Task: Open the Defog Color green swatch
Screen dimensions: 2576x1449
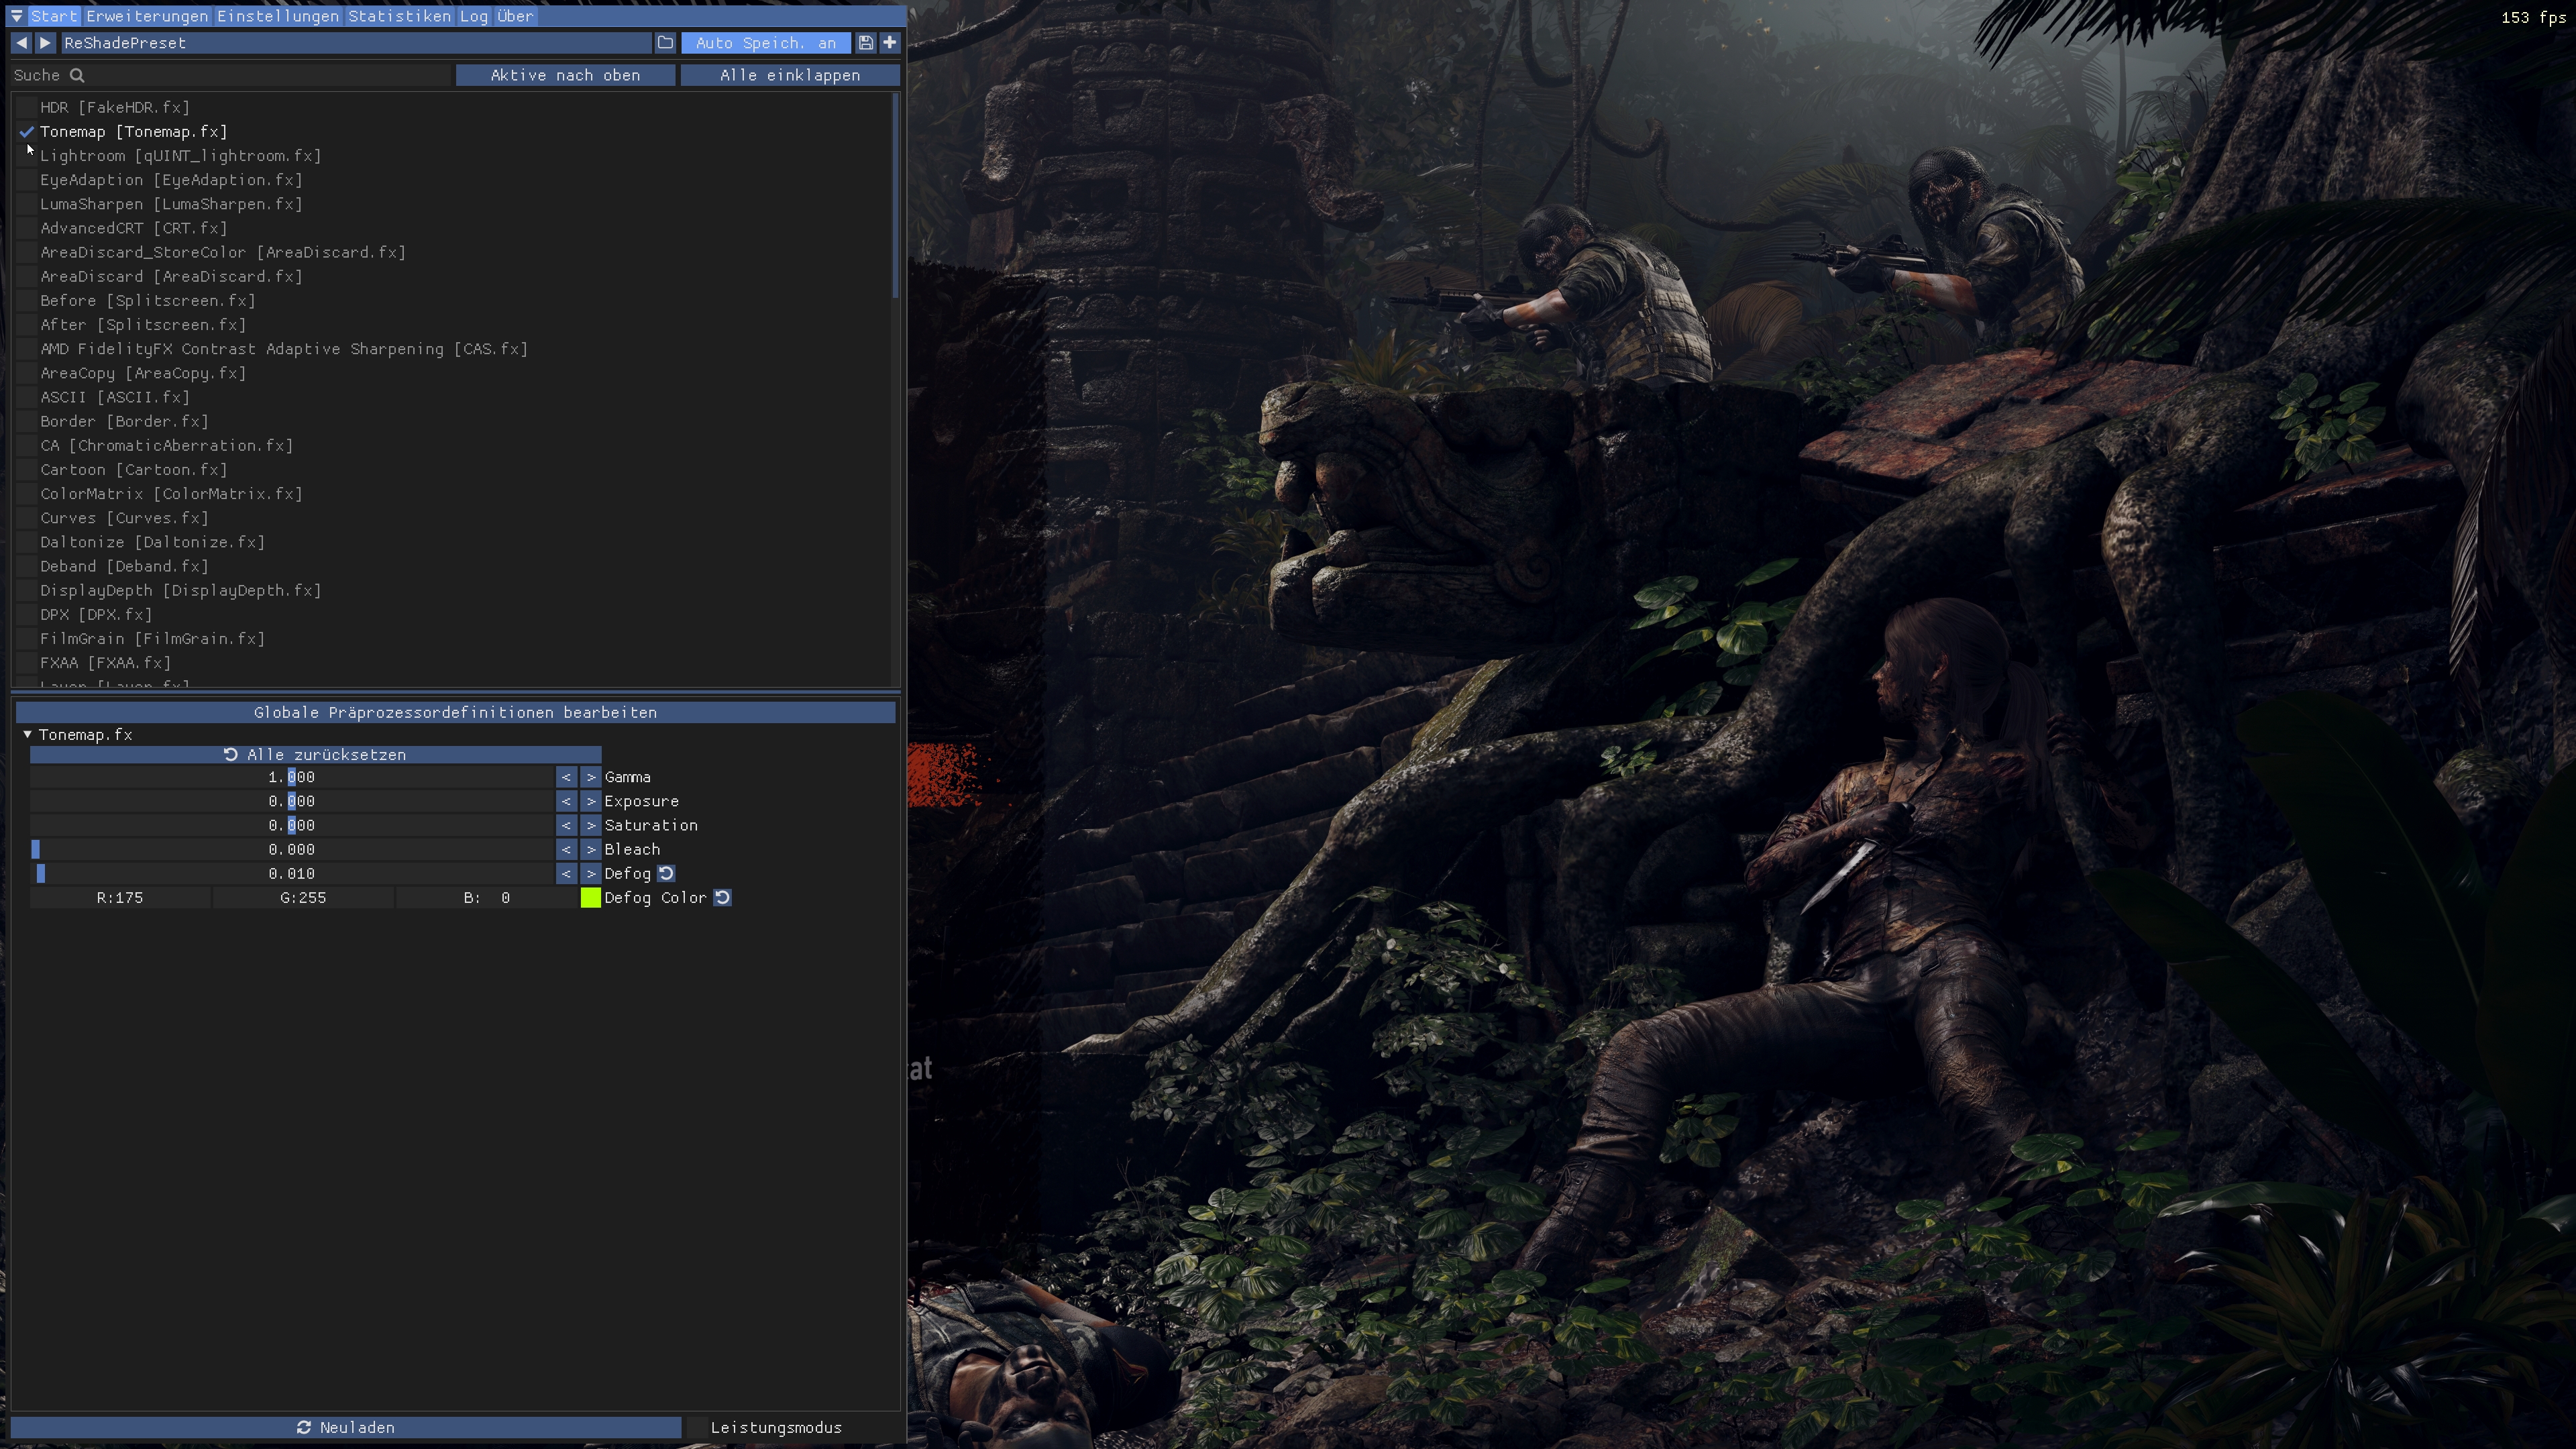Action: (591, 898)
